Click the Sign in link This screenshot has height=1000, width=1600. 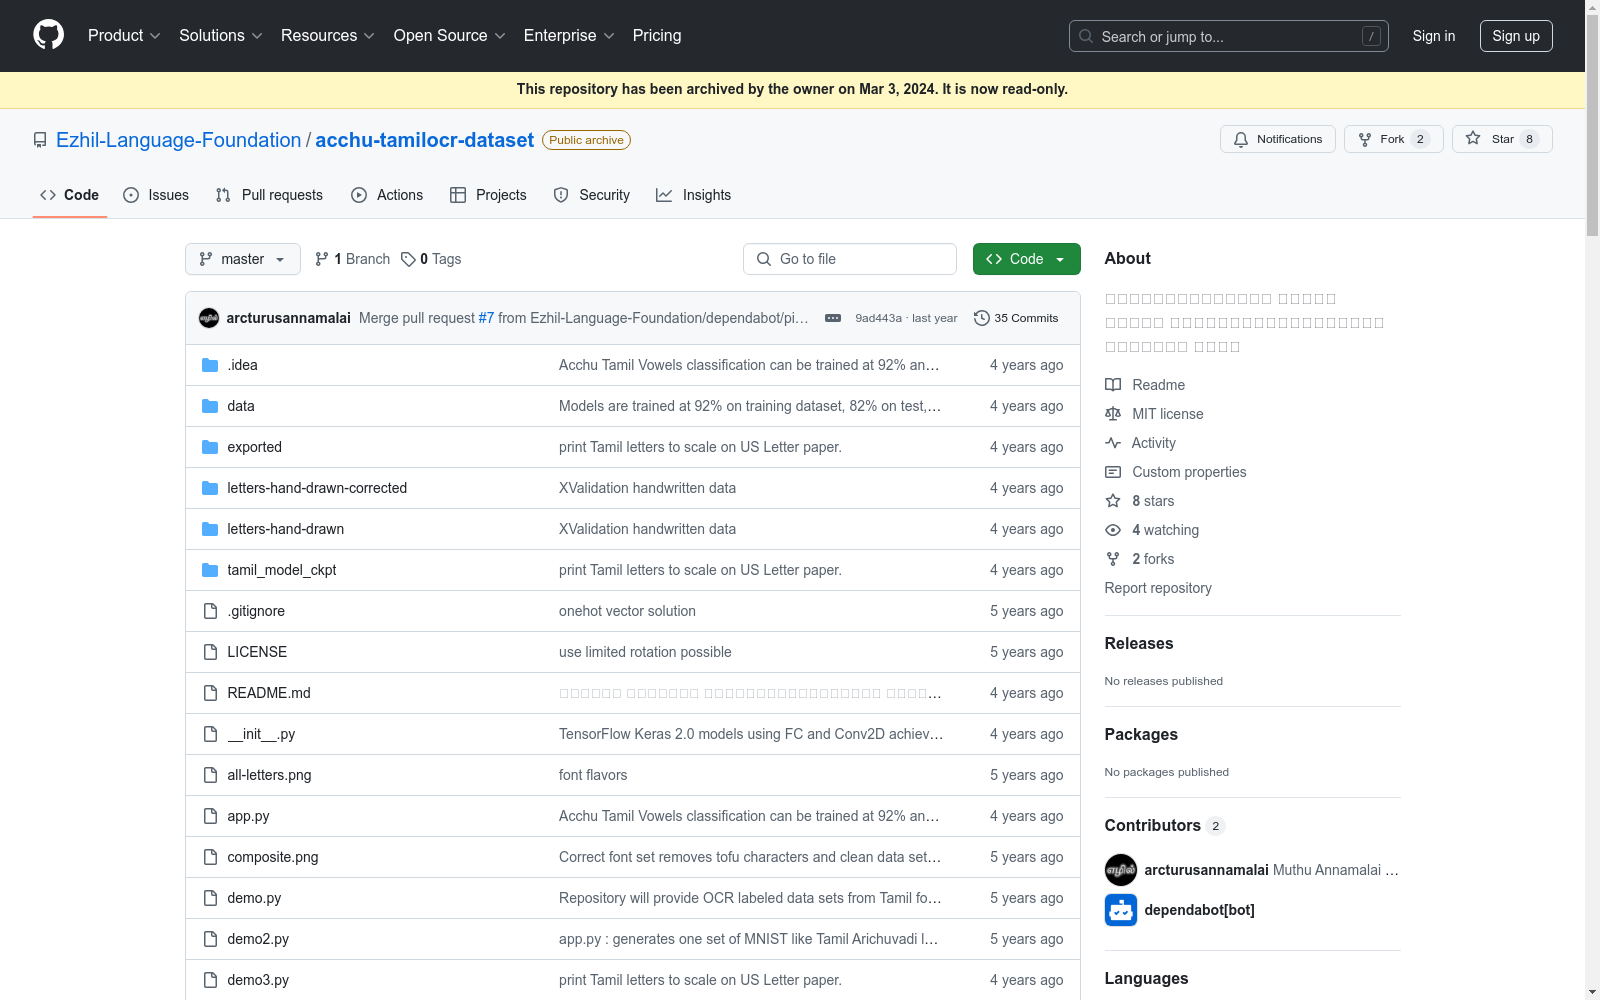point(1434,36)
